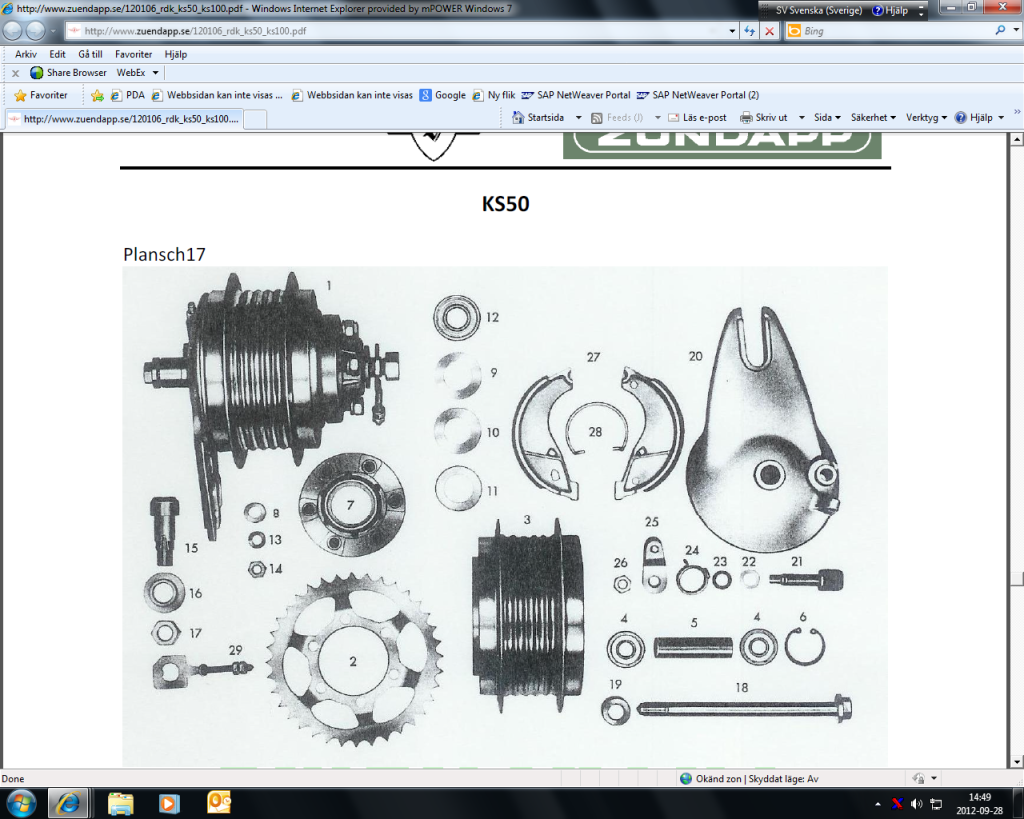Click the volume speaker tray icon
This screenshot has height=819, width=1024.
pos(916,804)
